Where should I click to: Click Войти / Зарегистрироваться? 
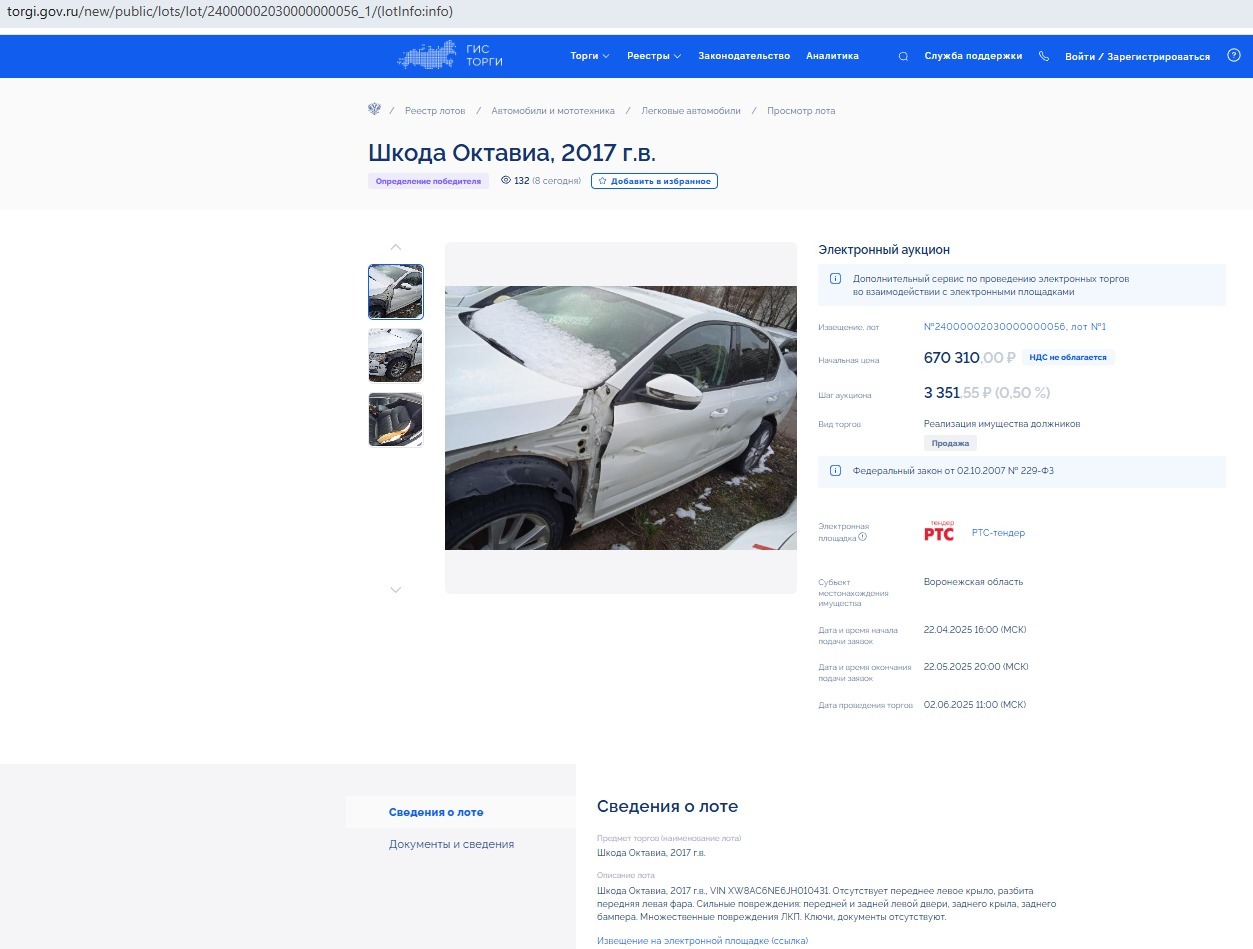click(1137, 57)
